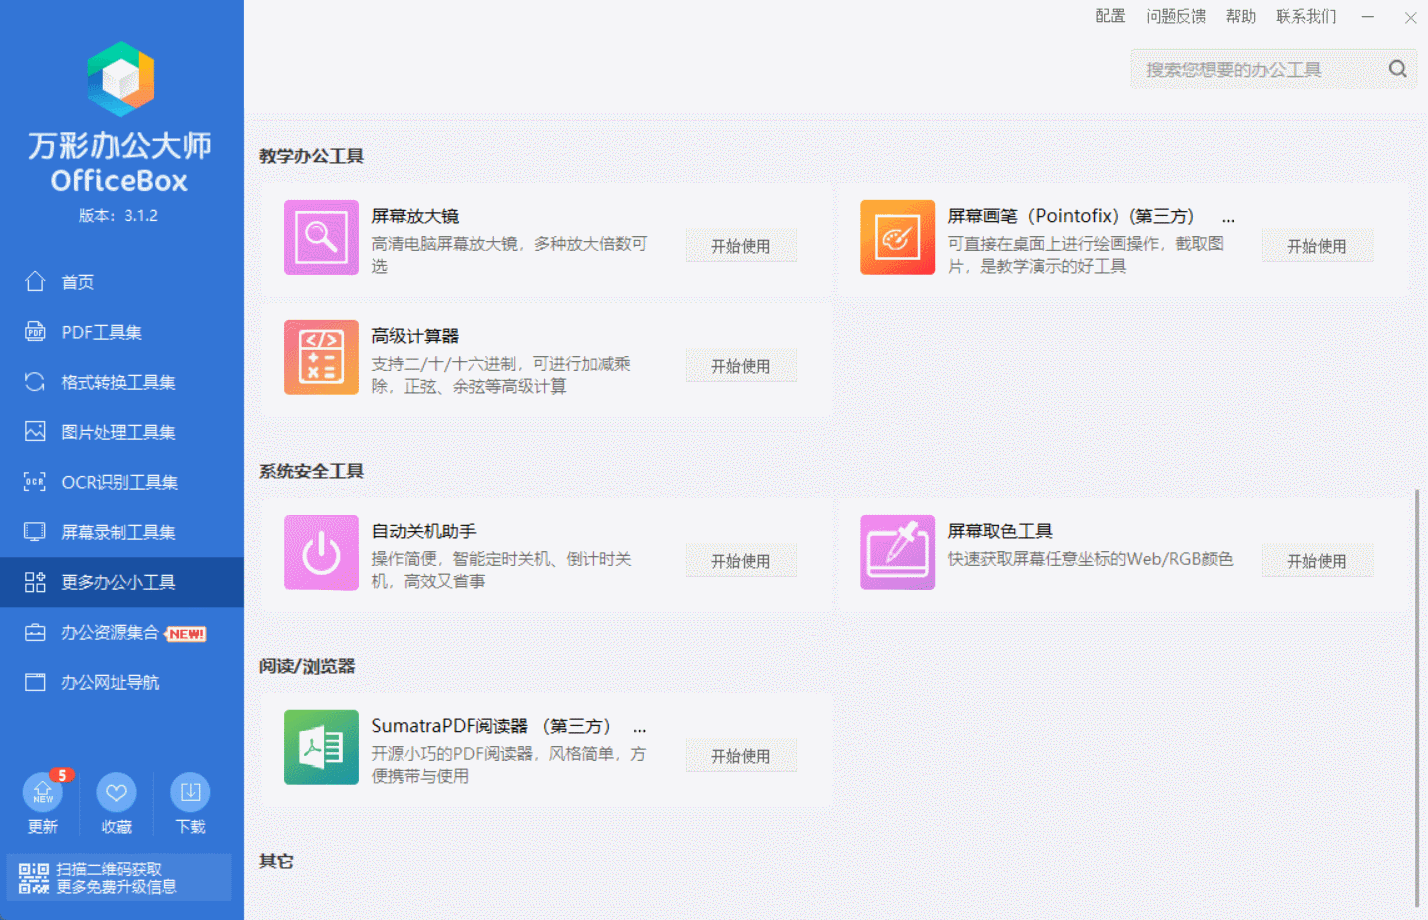
Task: Click the 屏幕取色工具 color picker icon
Action: click(x=897, y=552)
